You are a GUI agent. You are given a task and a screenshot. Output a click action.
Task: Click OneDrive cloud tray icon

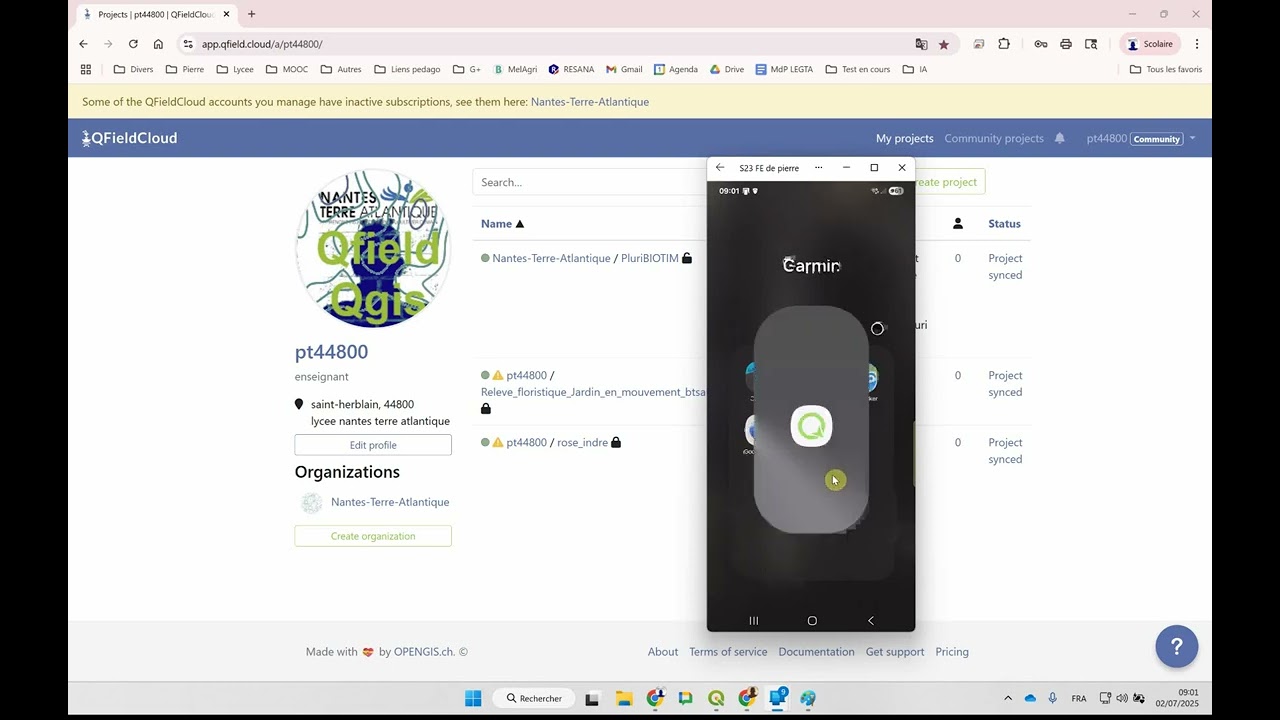pyautogui.click(x=1030, y=698)
